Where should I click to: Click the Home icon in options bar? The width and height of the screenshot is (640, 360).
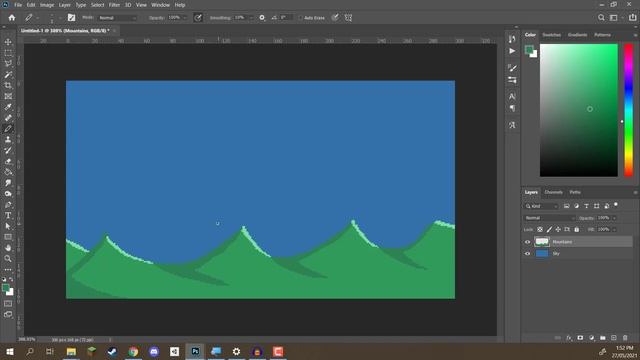pos(12,18)
